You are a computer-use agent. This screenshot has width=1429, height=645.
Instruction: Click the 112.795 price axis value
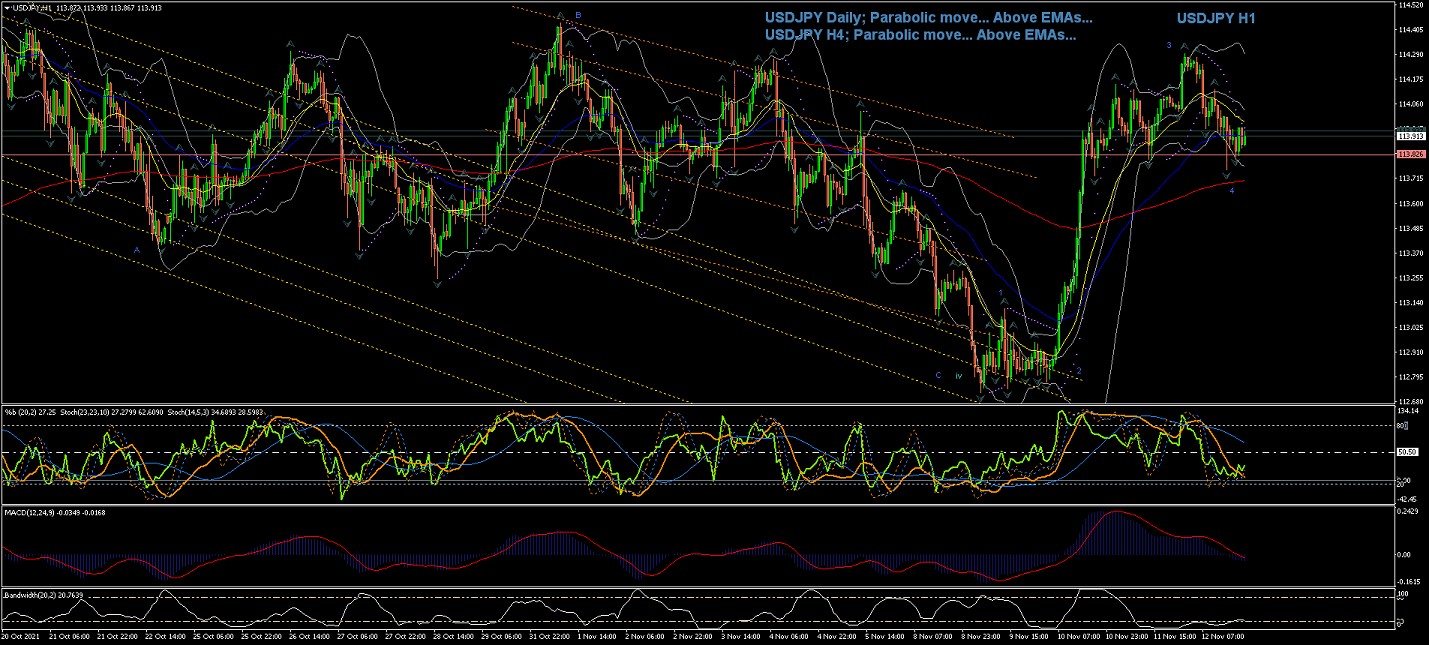pos(1411,377)
